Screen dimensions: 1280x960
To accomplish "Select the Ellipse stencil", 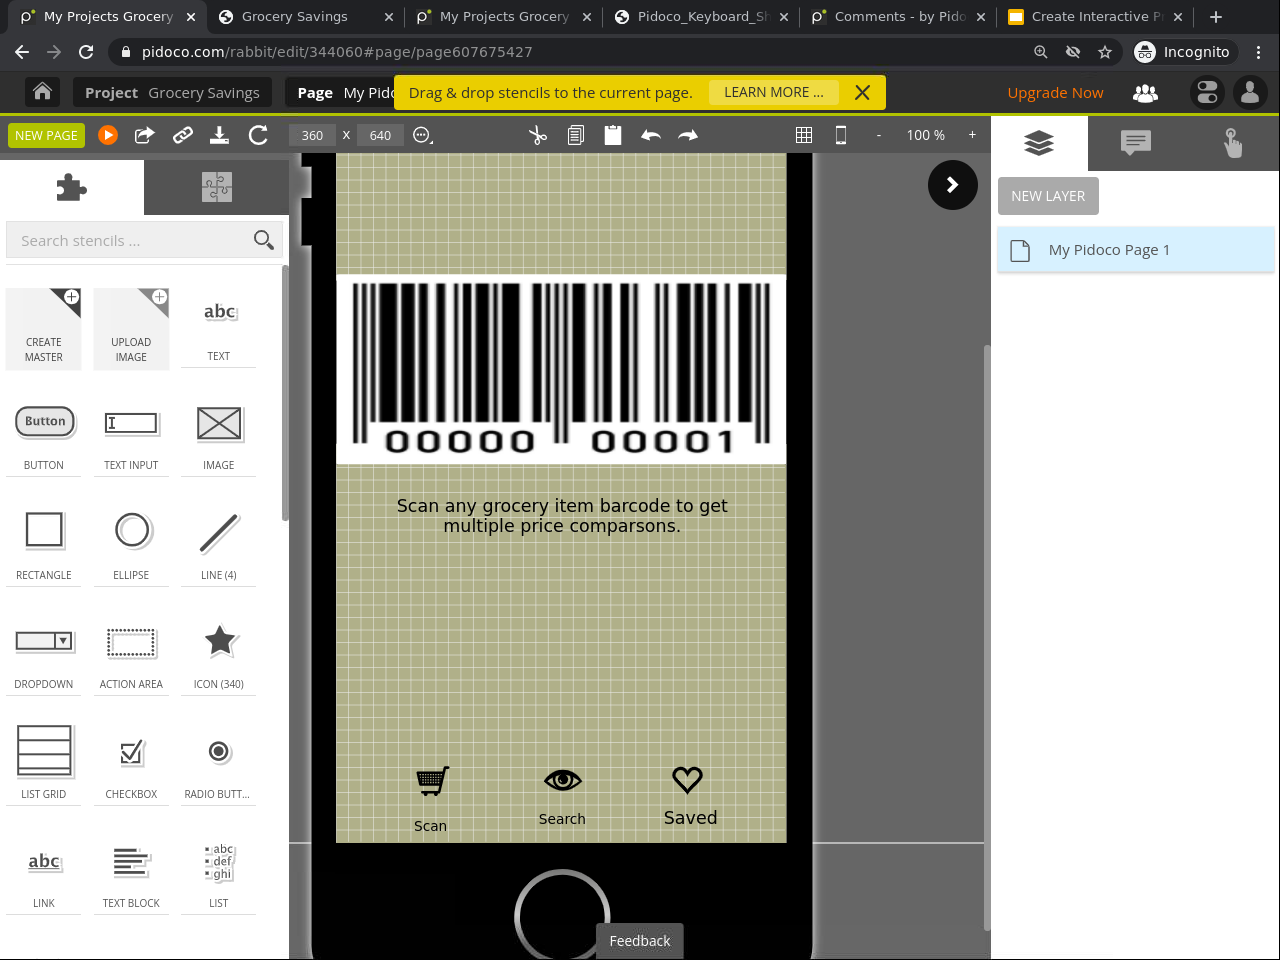I will click(131, 547).
